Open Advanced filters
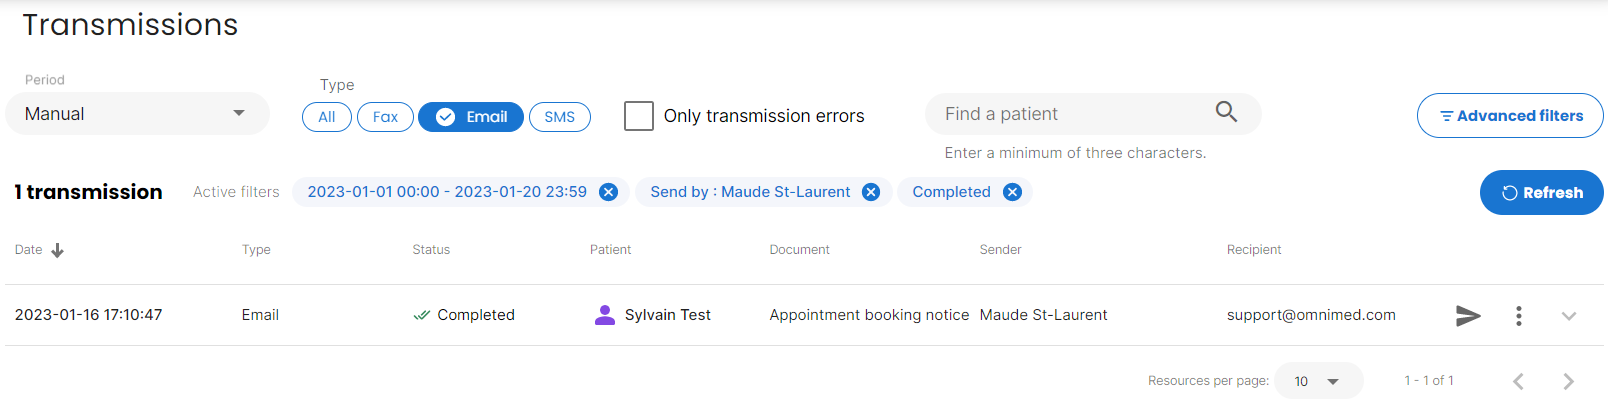Screen dimensions: 1608x412 tap(1510, 116)
